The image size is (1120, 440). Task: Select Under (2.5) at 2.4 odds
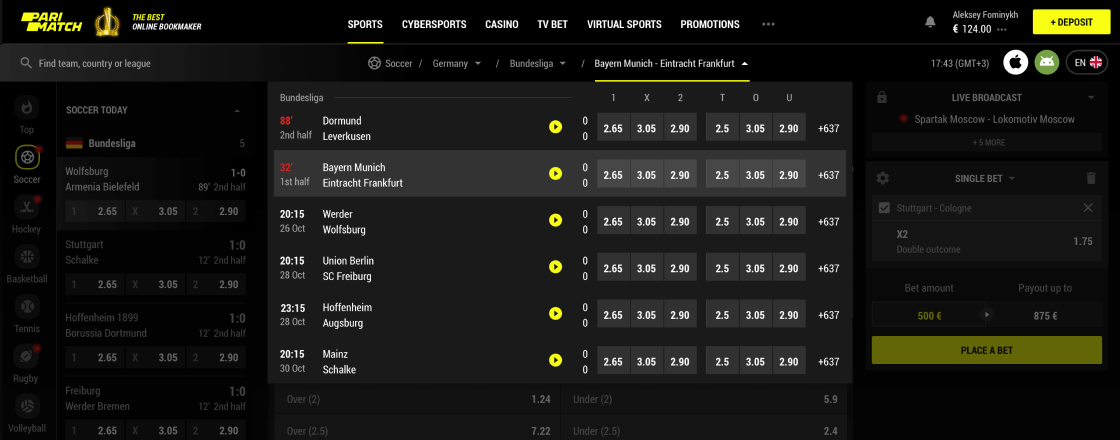point(704,430)
